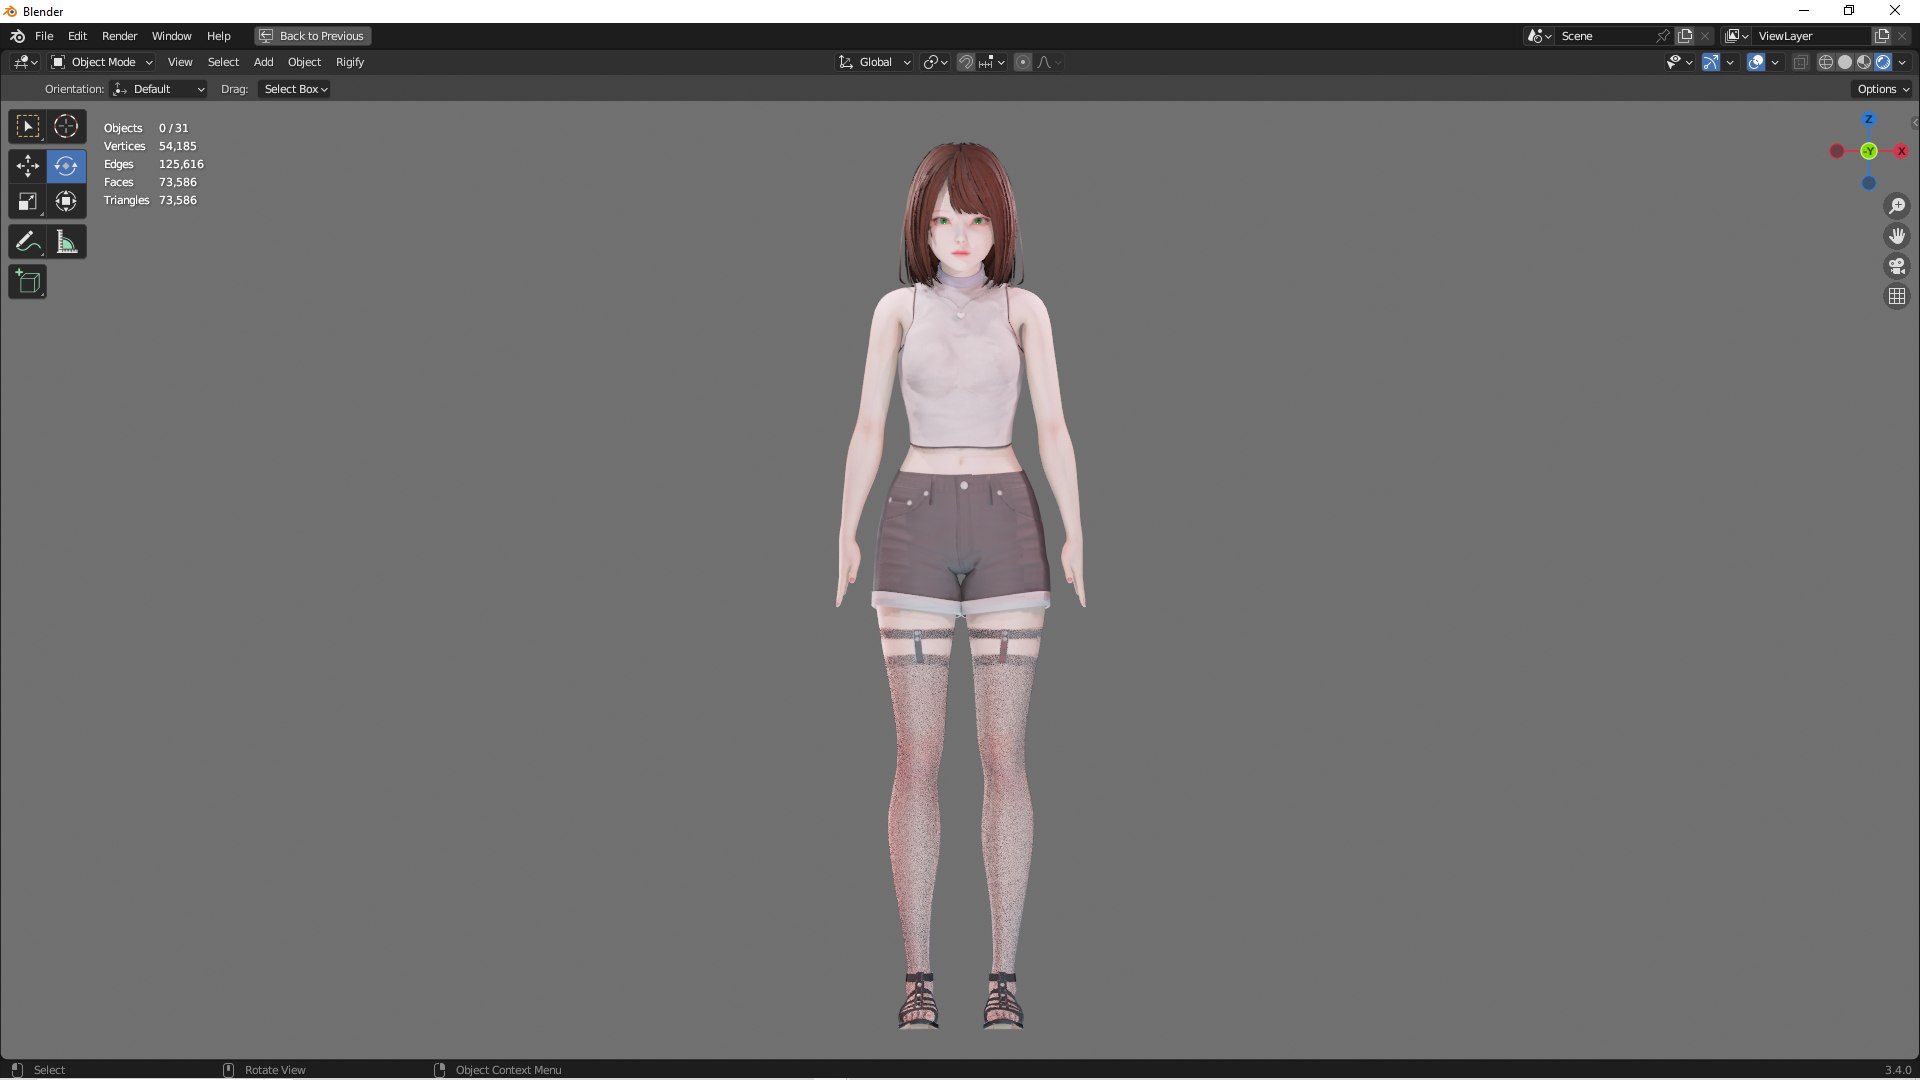The height and width of the screenshot is (1080, 1920).
Task: Click the red X axis gizmo handle
Action: coord(1901,151)
